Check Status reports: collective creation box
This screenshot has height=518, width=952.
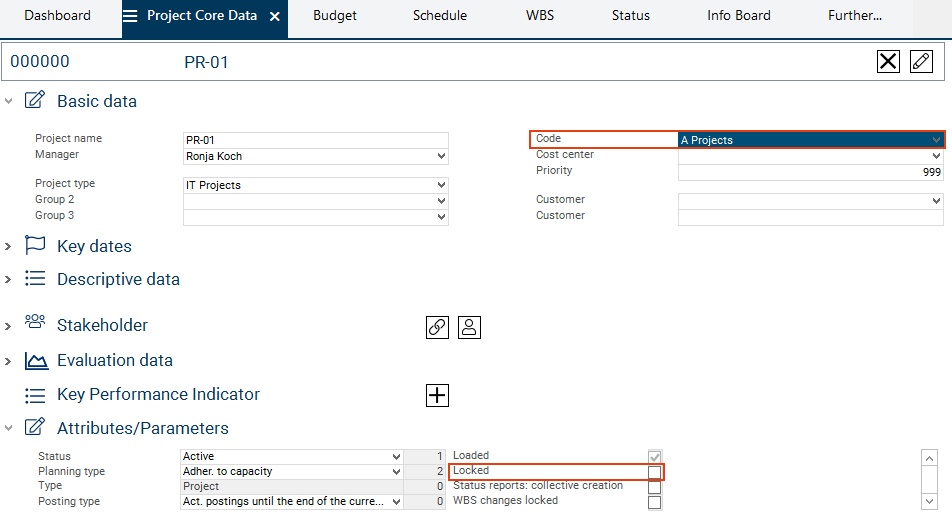[x=654, y=487]
